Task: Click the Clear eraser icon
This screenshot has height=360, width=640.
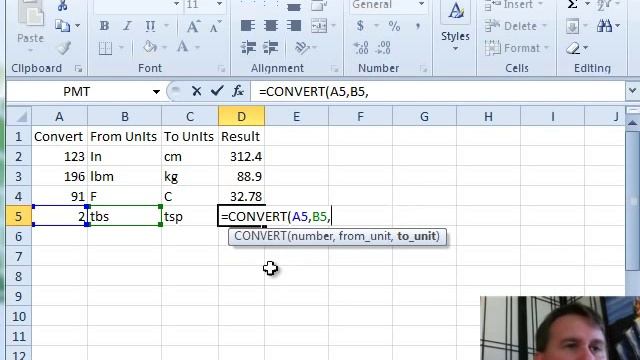Action: pos(573,49)
